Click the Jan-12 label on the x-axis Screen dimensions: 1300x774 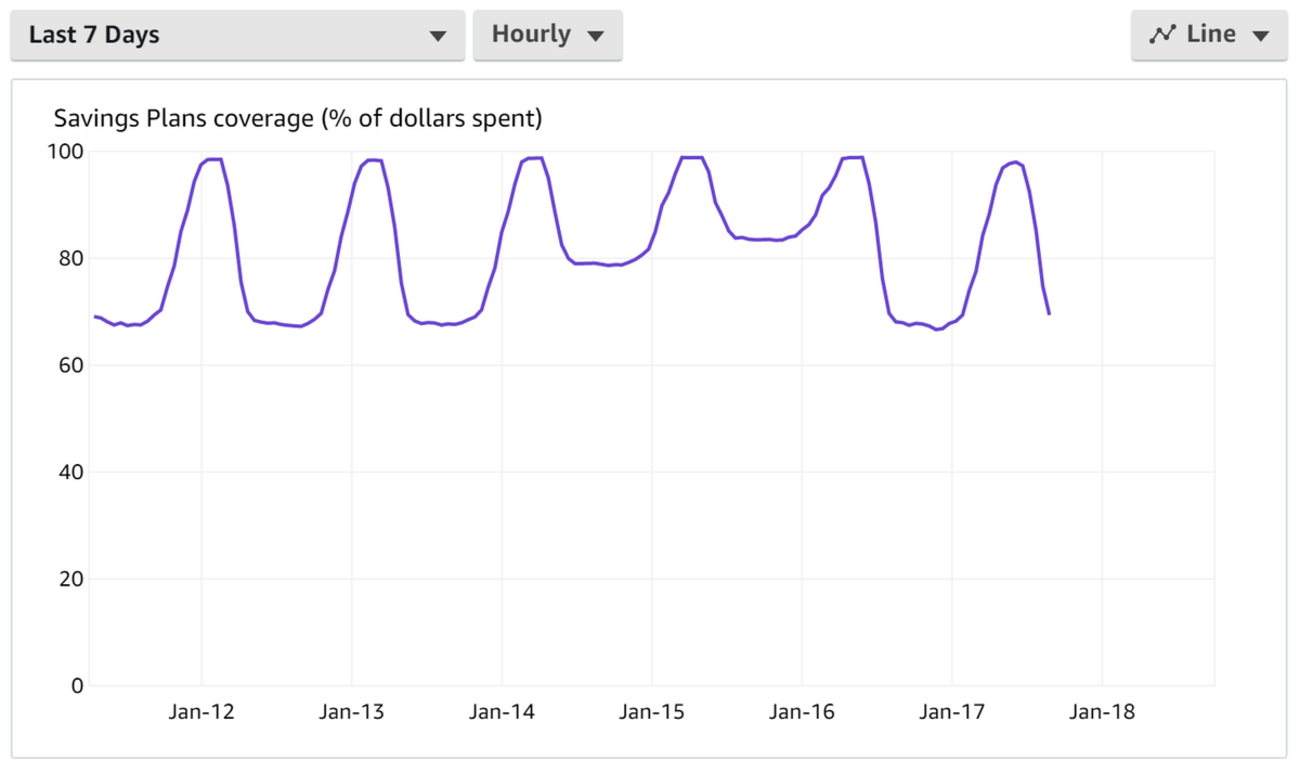tap(202, 713)
